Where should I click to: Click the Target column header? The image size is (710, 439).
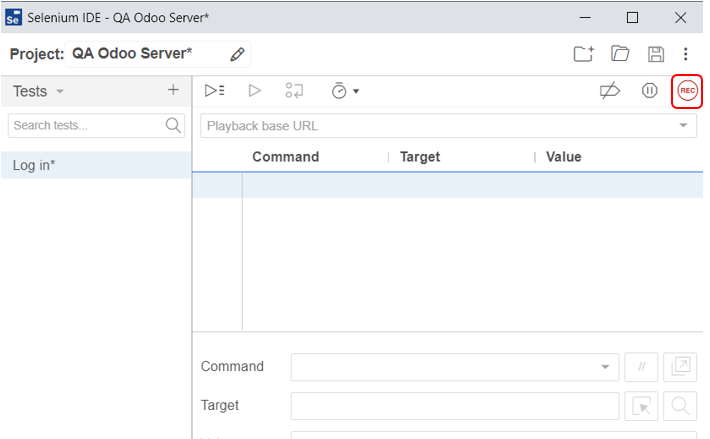point(420,157)
